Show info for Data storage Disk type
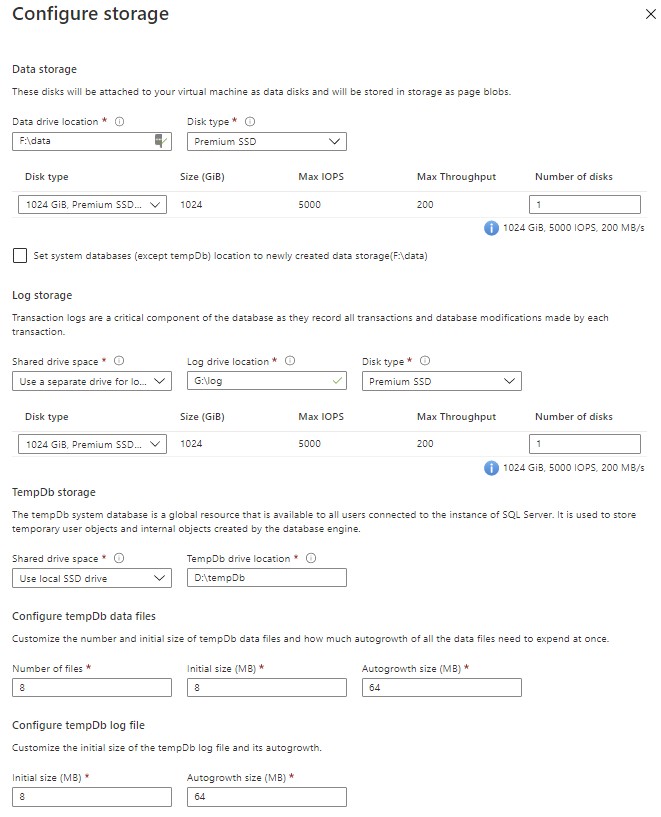 point(250,121)
